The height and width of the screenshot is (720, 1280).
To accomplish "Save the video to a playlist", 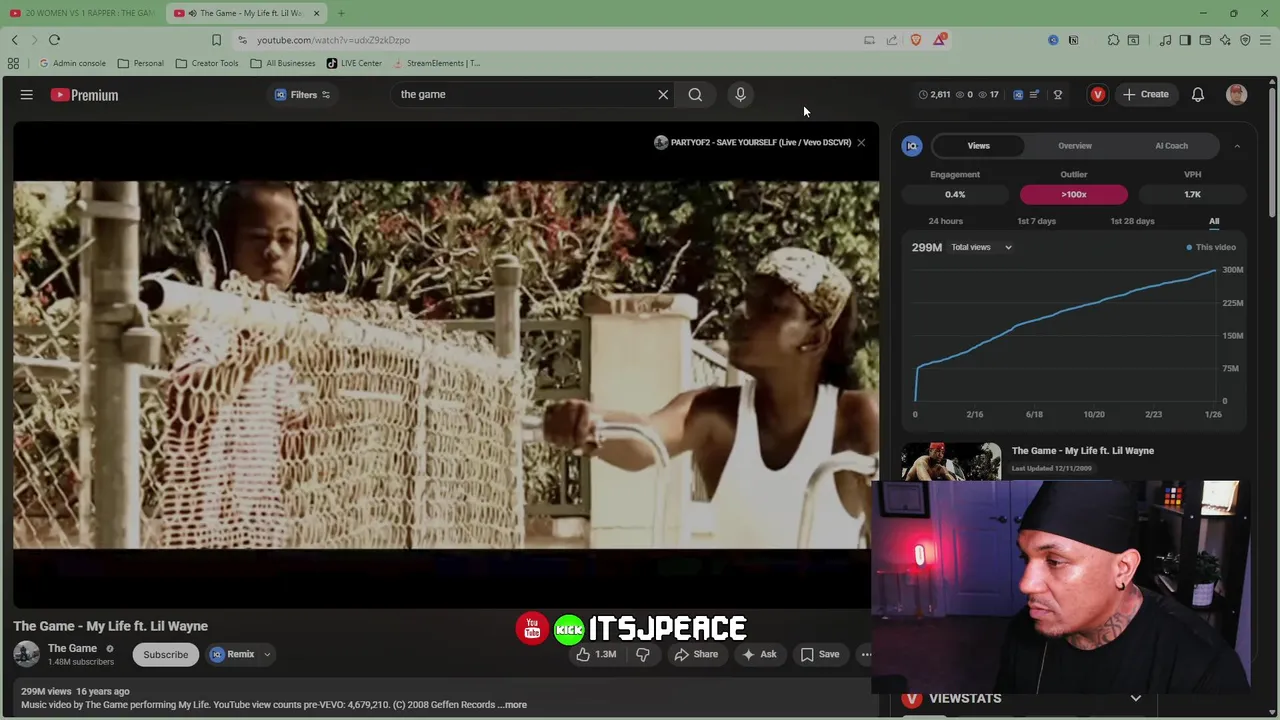I will (820, 654).
